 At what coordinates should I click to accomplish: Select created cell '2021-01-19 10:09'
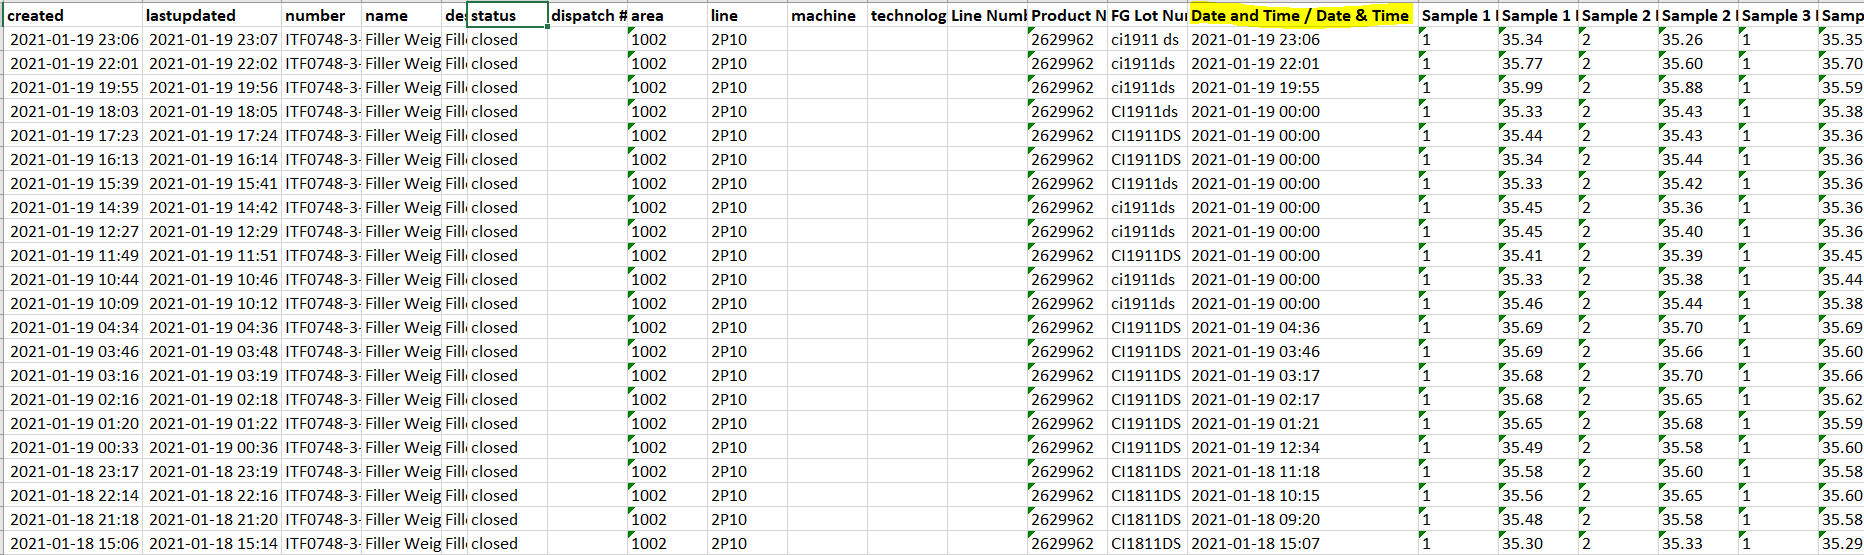[x=73, y=303]
